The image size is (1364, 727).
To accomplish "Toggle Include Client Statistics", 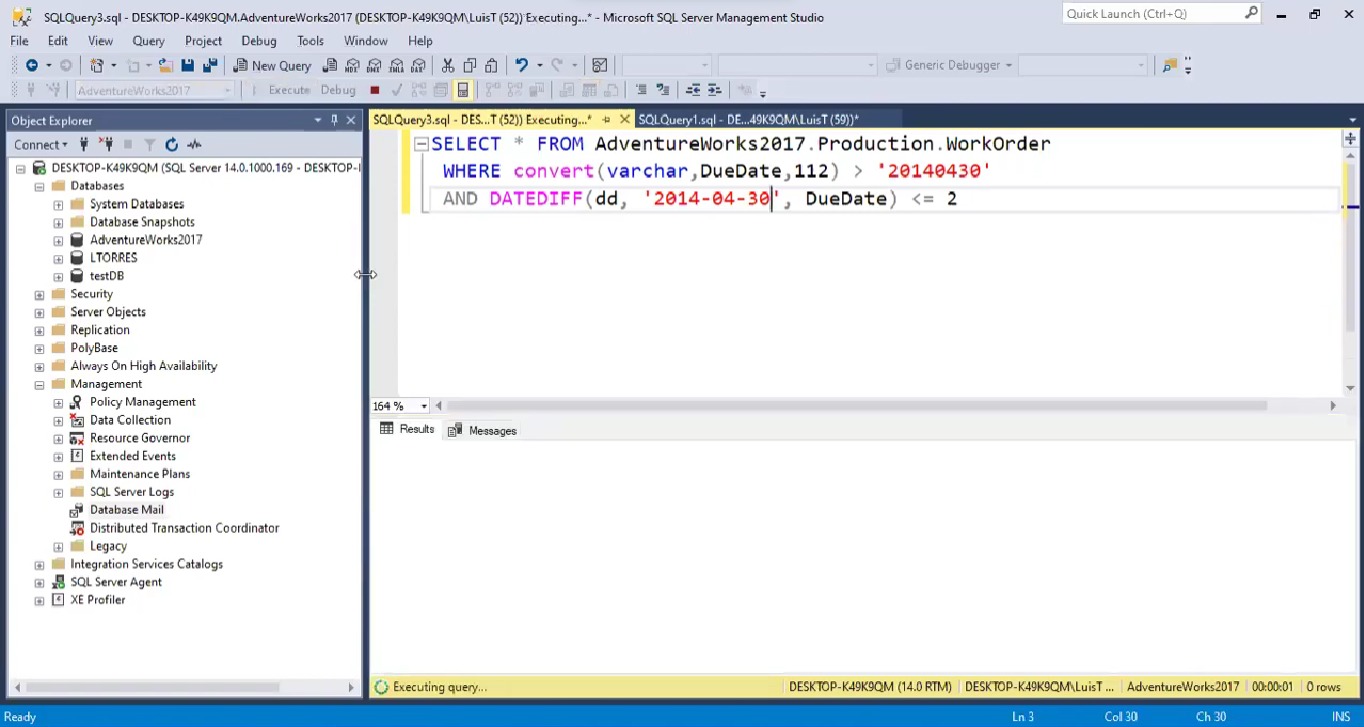I will point(537,90).
